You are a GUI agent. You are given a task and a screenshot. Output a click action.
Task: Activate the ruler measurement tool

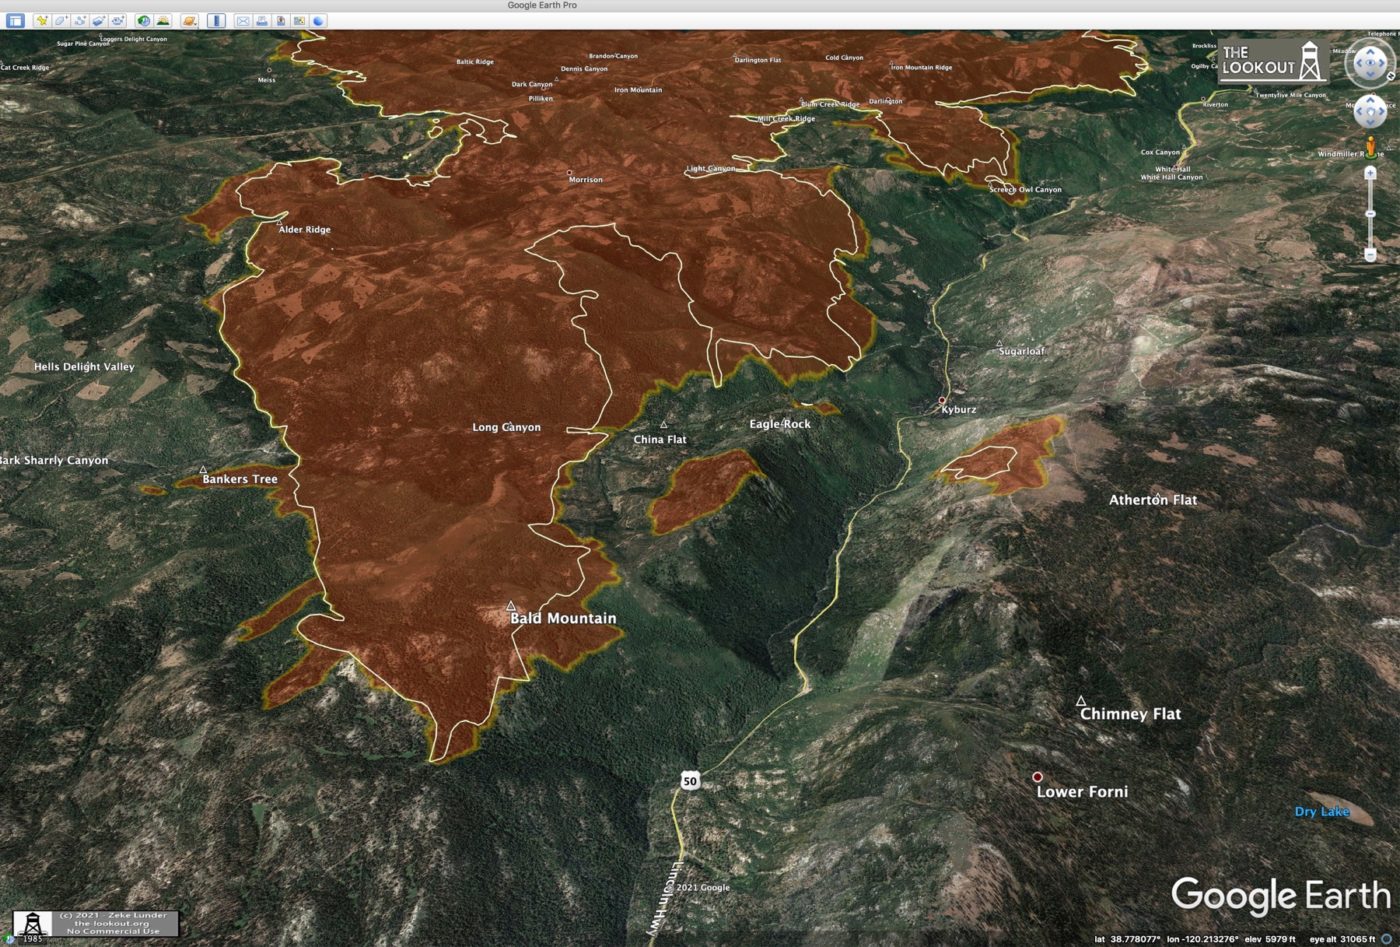click(216, 20)
